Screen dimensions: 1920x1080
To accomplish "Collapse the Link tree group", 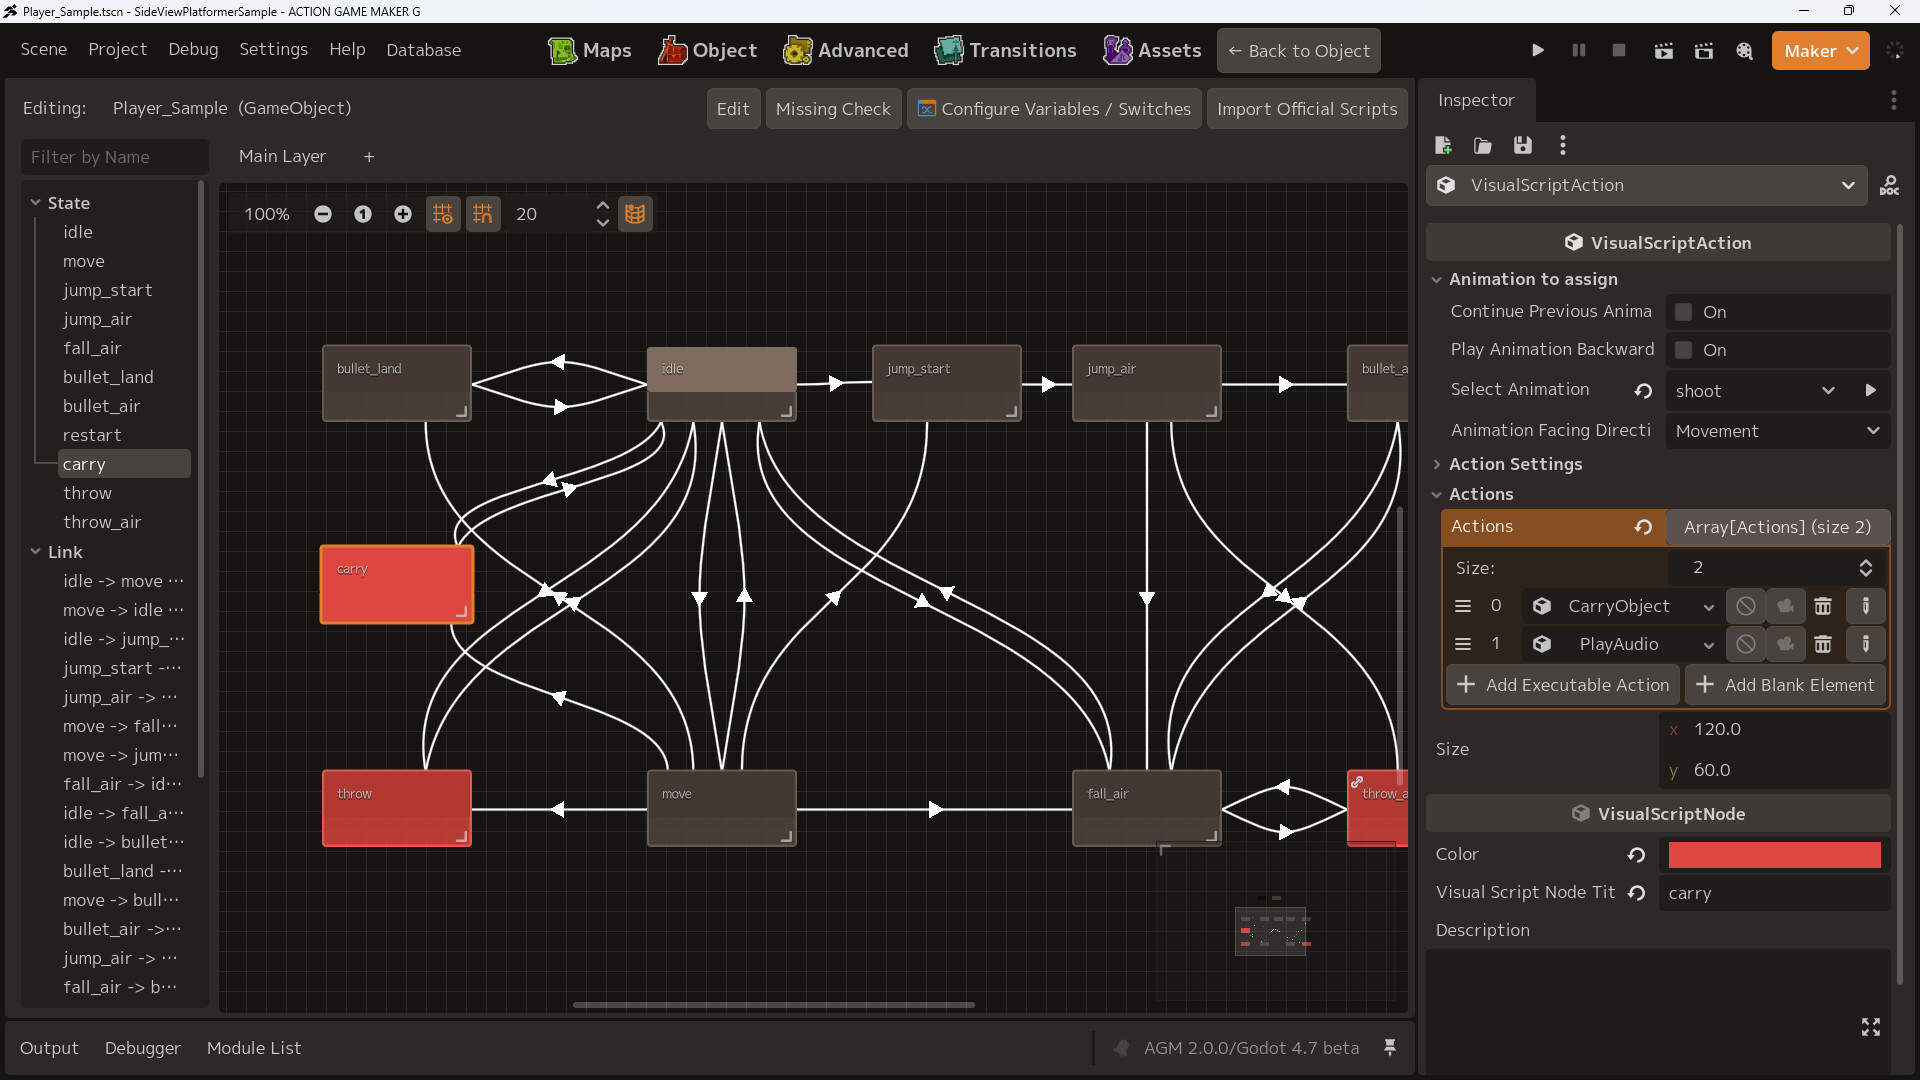I will (x=36, y=552).
